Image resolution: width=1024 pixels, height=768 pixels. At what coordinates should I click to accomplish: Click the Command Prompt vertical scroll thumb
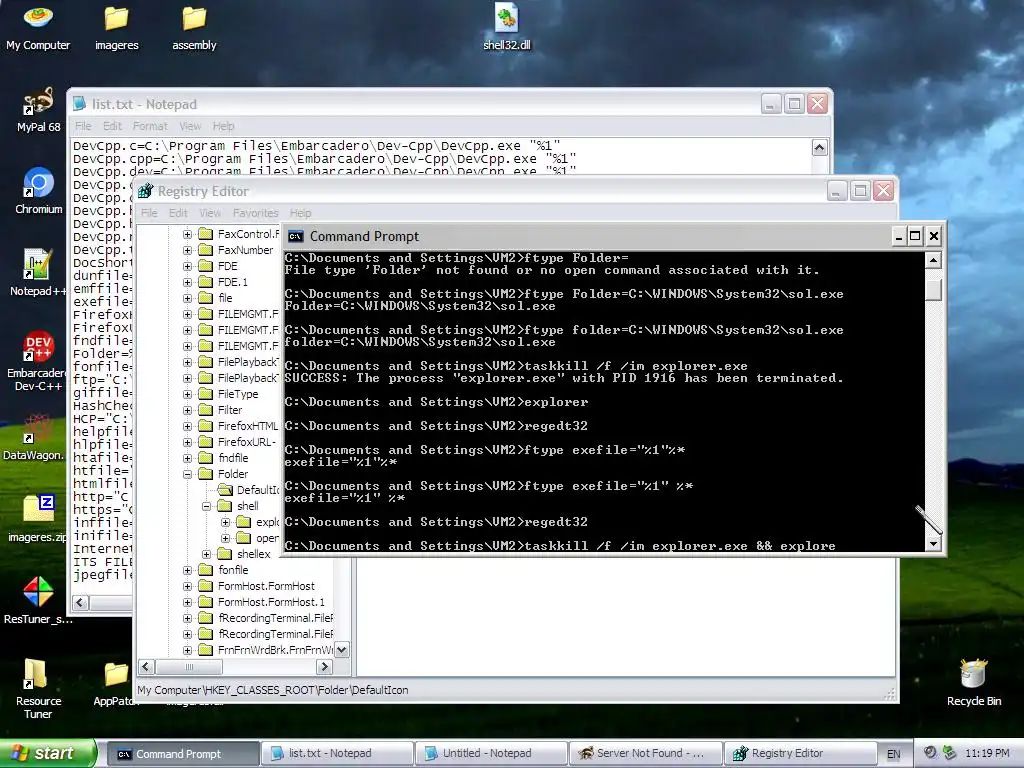click(933, 289)
